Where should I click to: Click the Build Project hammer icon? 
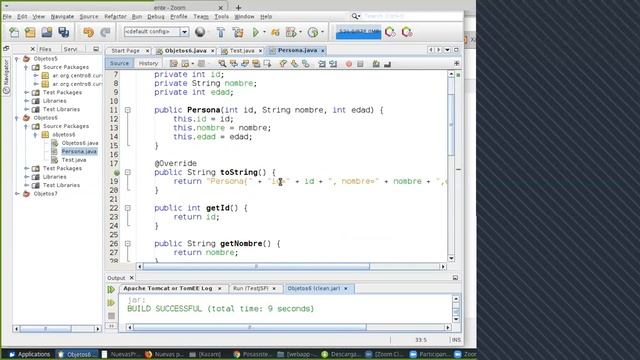(x=221, y=32)
